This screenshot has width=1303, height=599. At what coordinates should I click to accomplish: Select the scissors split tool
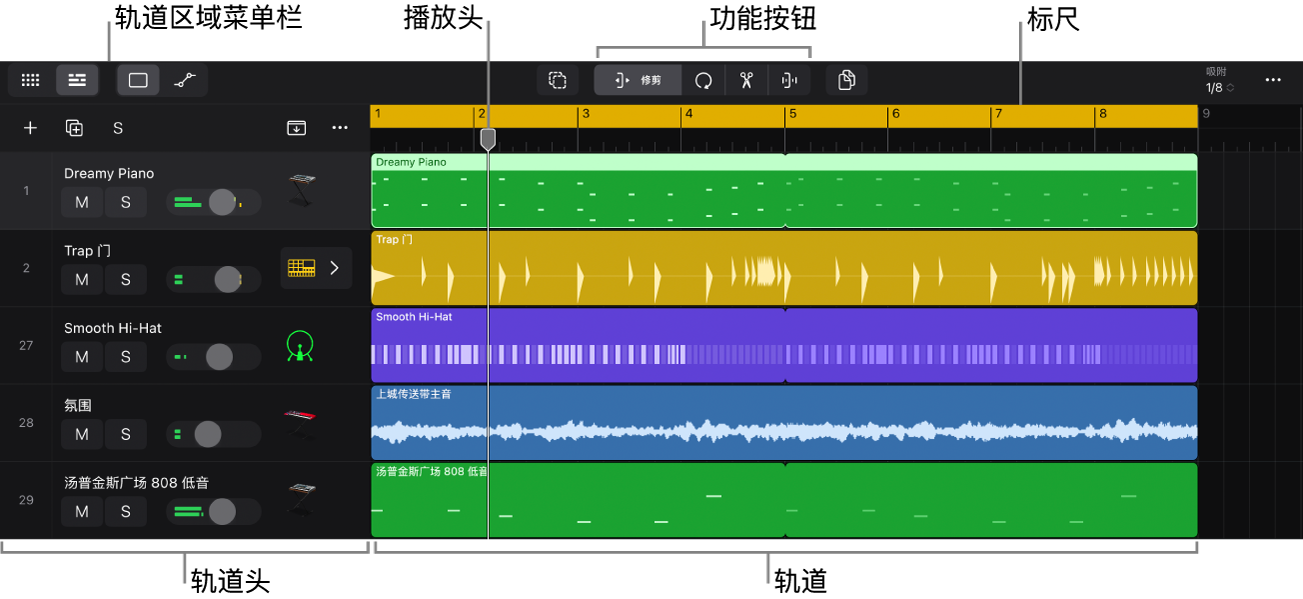click(746, 80)
